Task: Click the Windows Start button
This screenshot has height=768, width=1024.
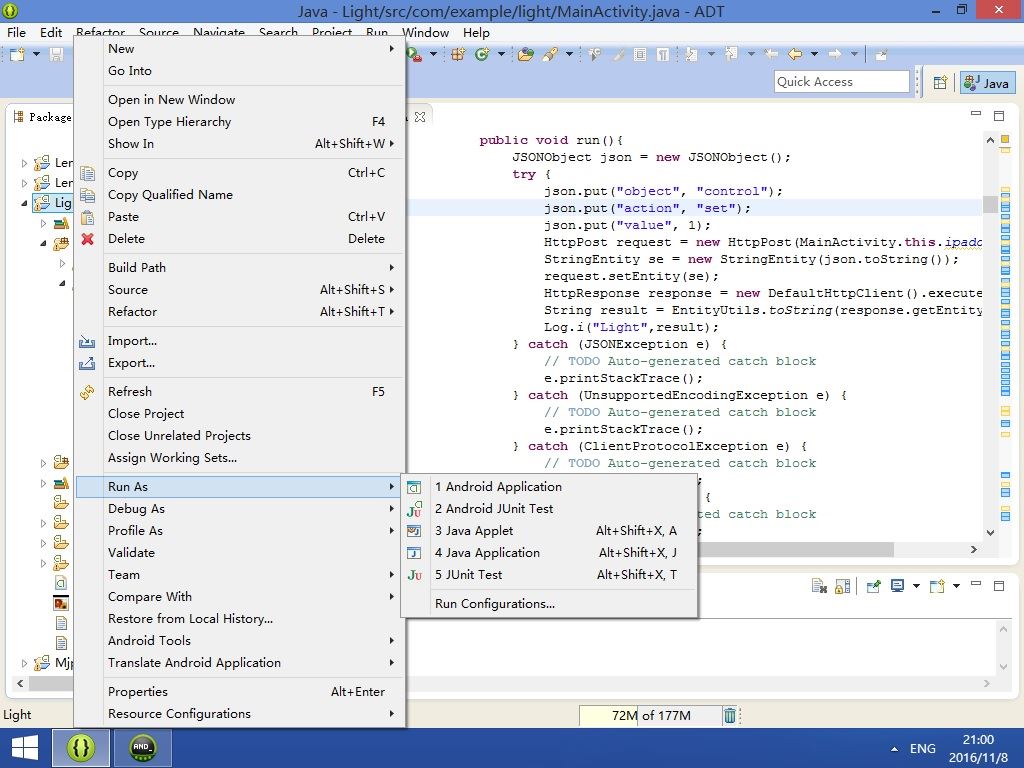Action: [x=24, y=747]
